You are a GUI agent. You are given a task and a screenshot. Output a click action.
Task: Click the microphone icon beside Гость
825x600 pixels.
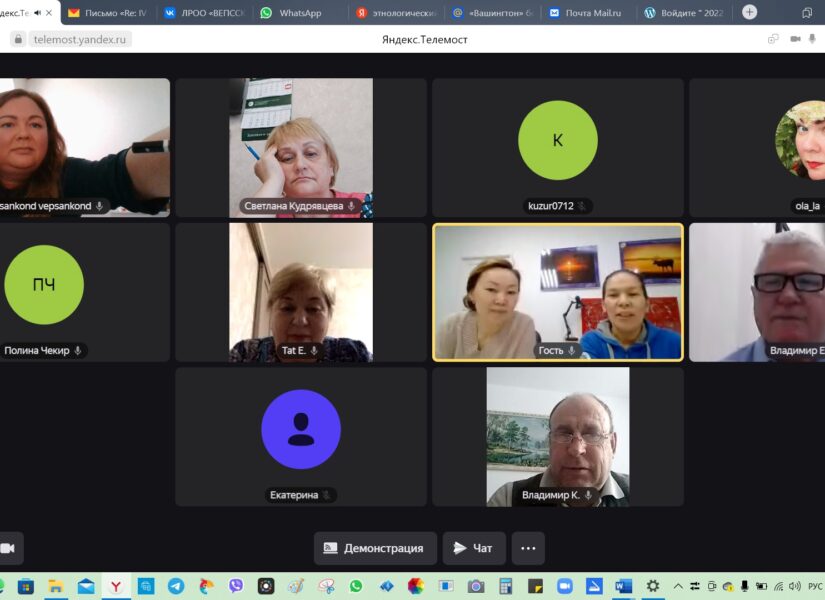point(572,351)
